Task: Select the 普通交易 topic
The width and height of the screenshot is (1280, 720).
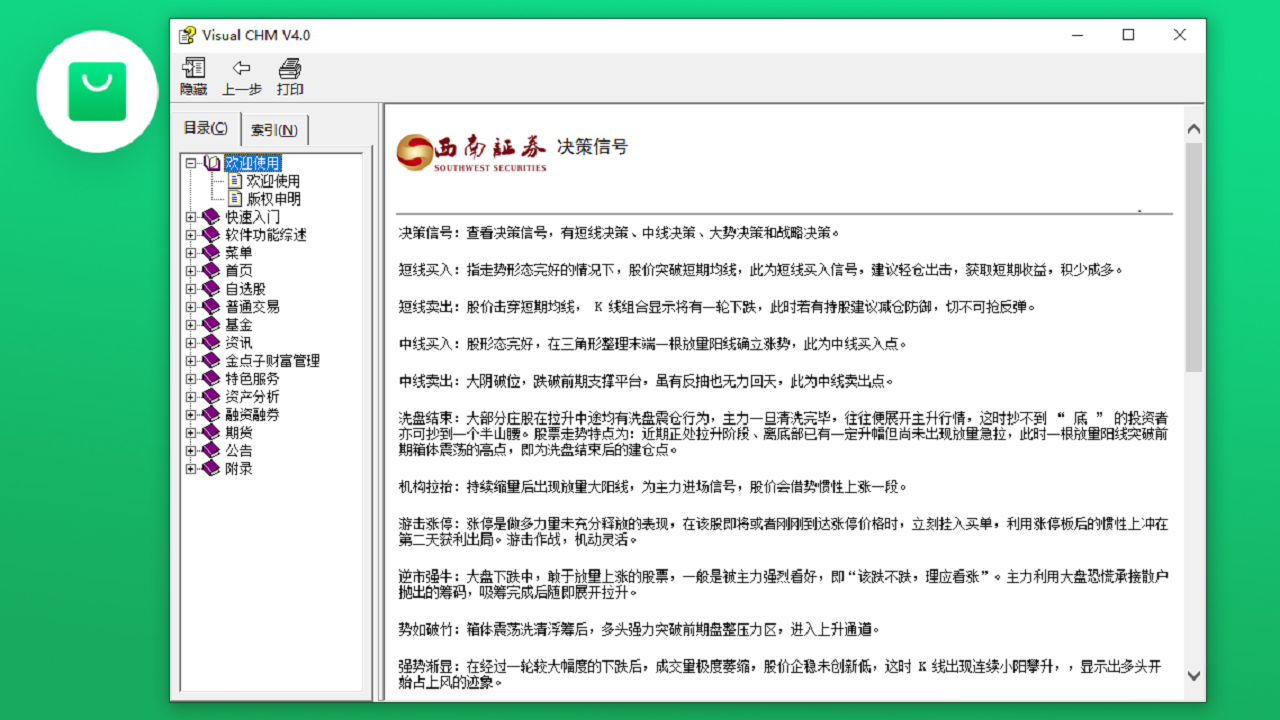Action: (252, 307)
